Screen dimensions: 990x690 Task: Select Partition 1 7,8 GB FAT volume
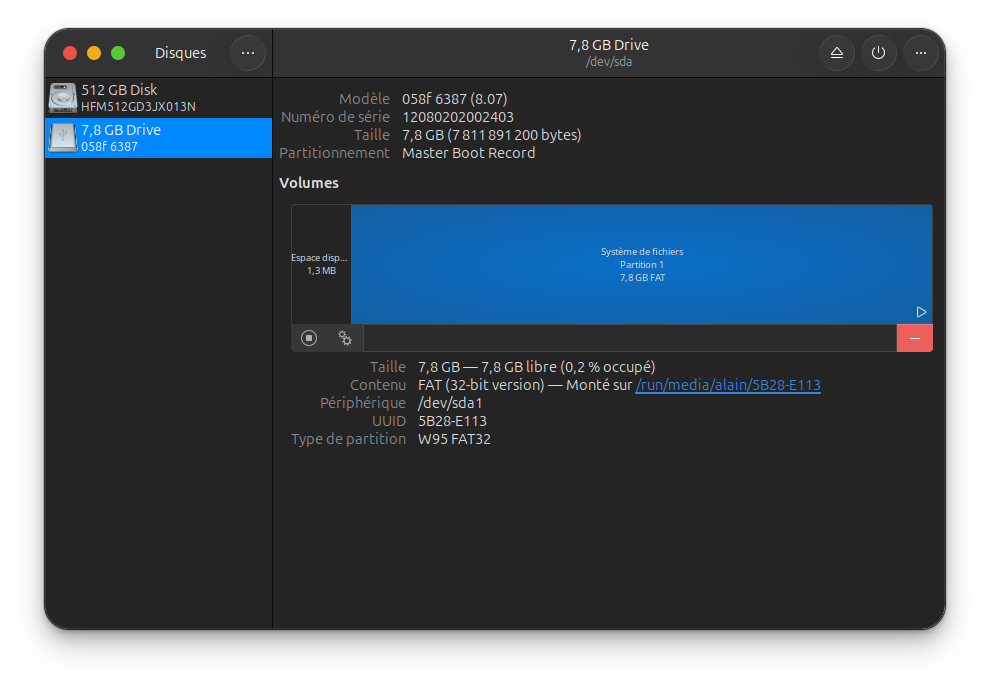point(641,264)
